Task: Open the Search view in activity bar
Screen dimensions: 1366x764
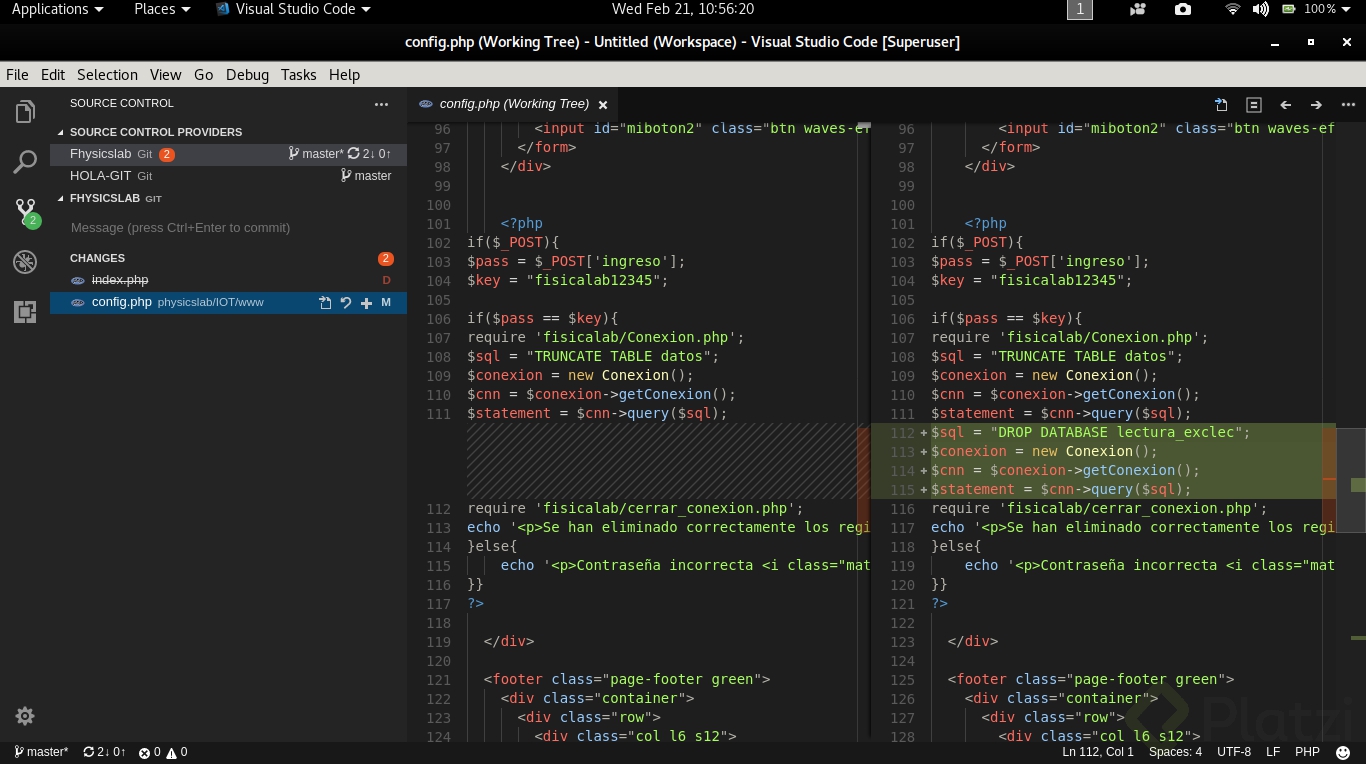Action: (x=25, y=161)
